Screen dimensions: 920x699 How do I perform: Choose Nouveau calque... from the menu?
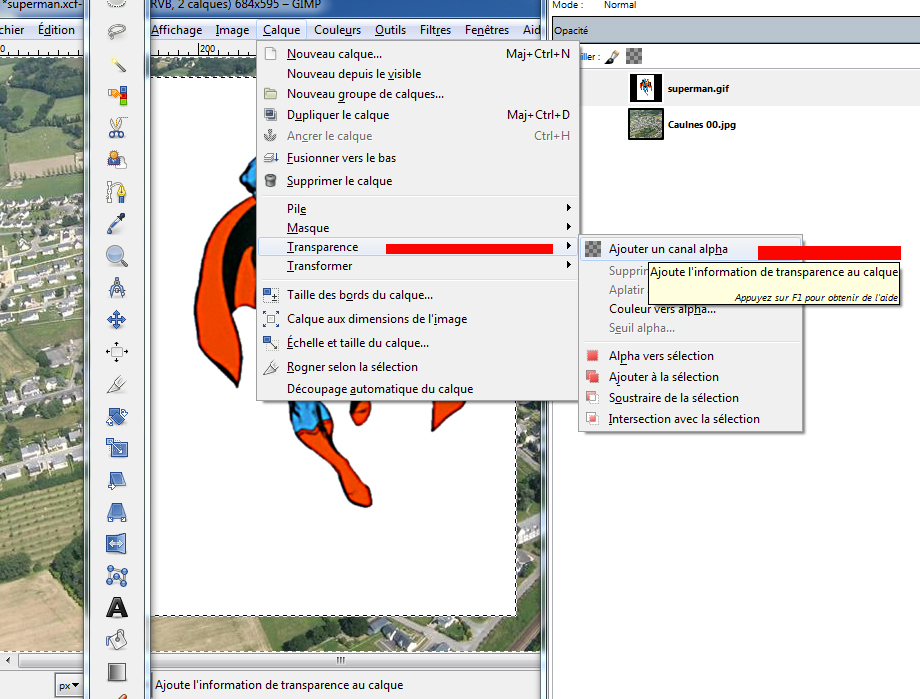pyautogui.click(x=418, y=54)
